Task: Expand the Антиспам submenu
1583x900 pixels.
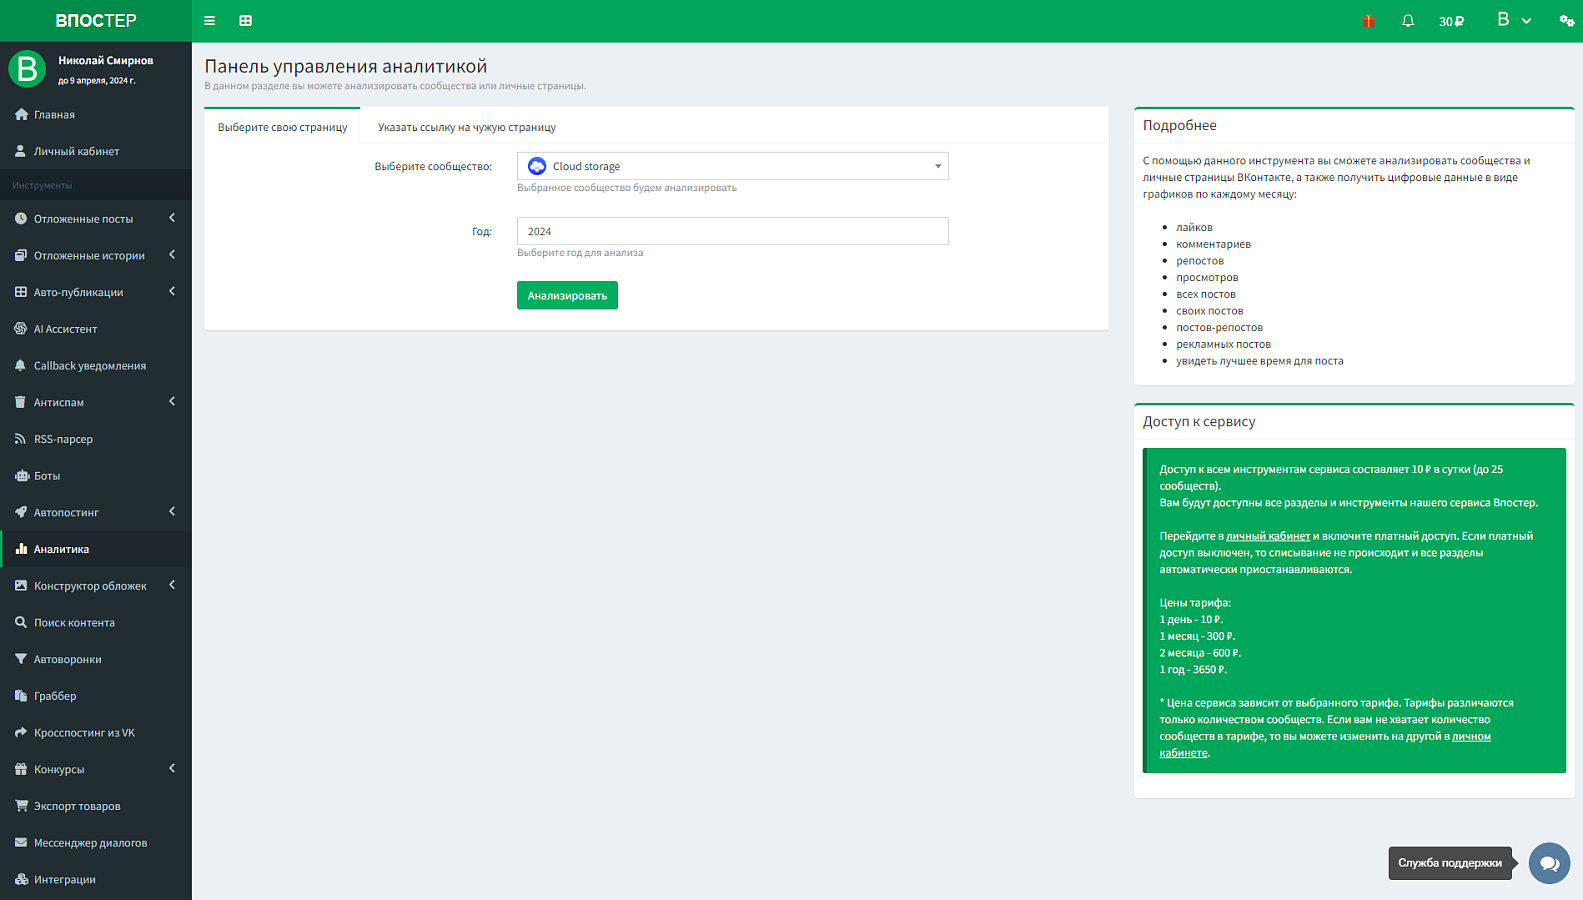Action: pos(96,402)
